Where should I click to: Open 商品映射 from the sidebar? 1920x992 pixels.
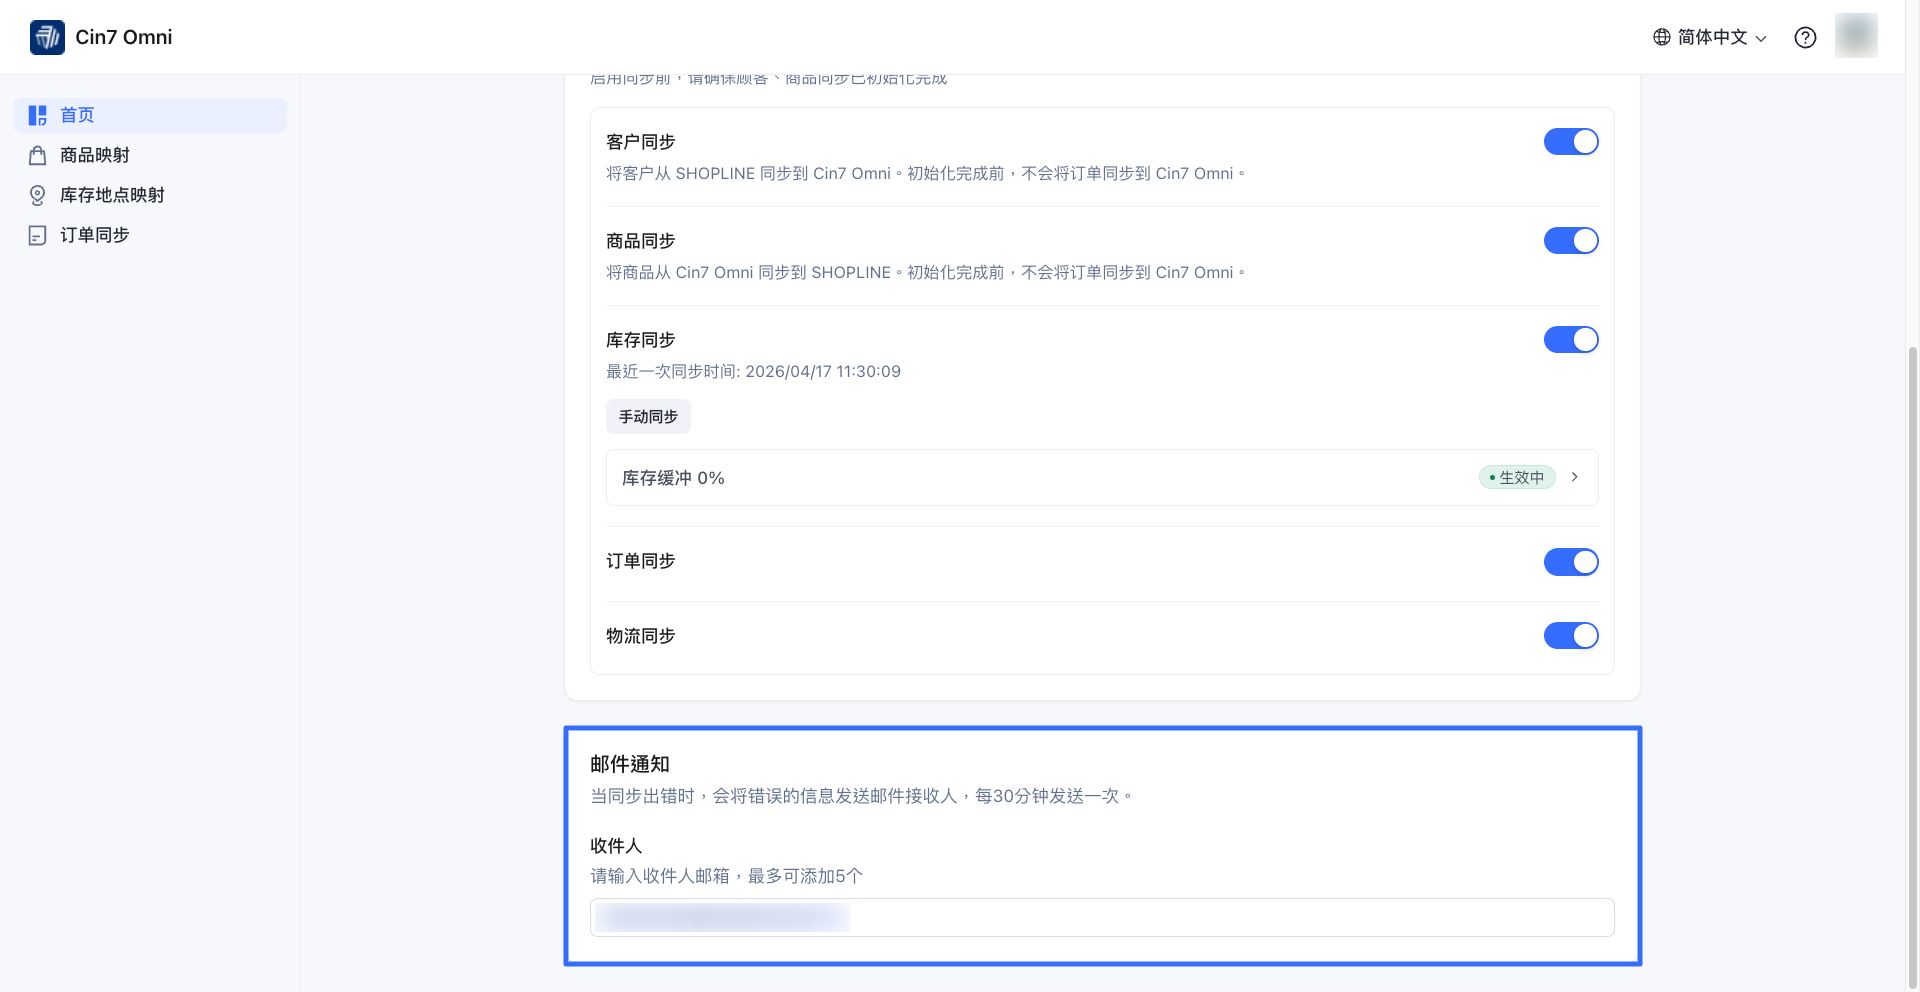click(x=150, y=155)
